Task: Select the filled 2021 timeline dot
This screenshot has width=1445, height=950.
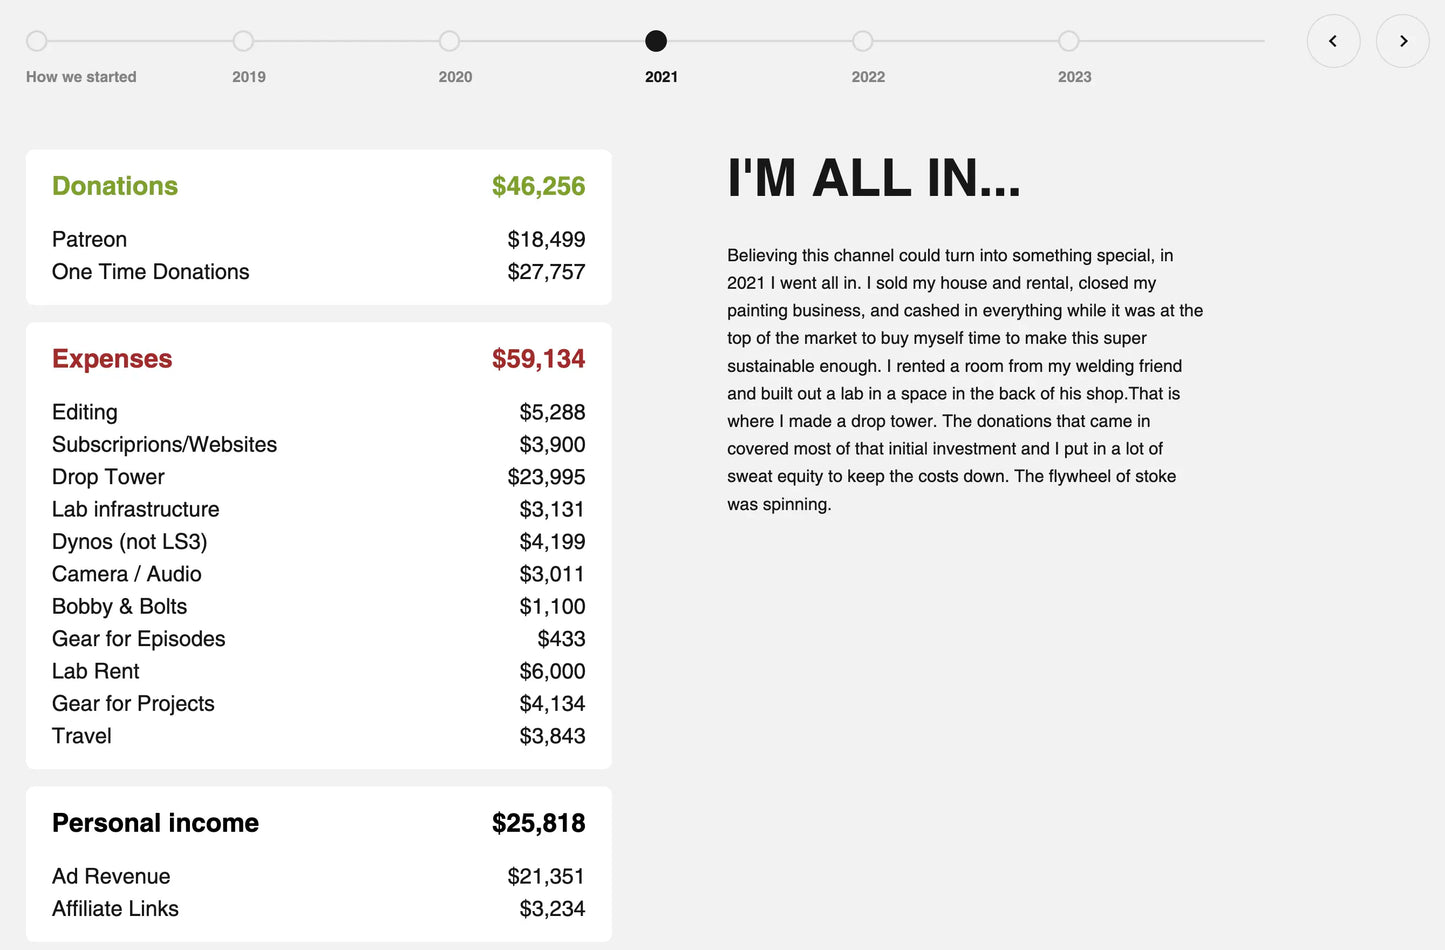Action: [656, 41]
